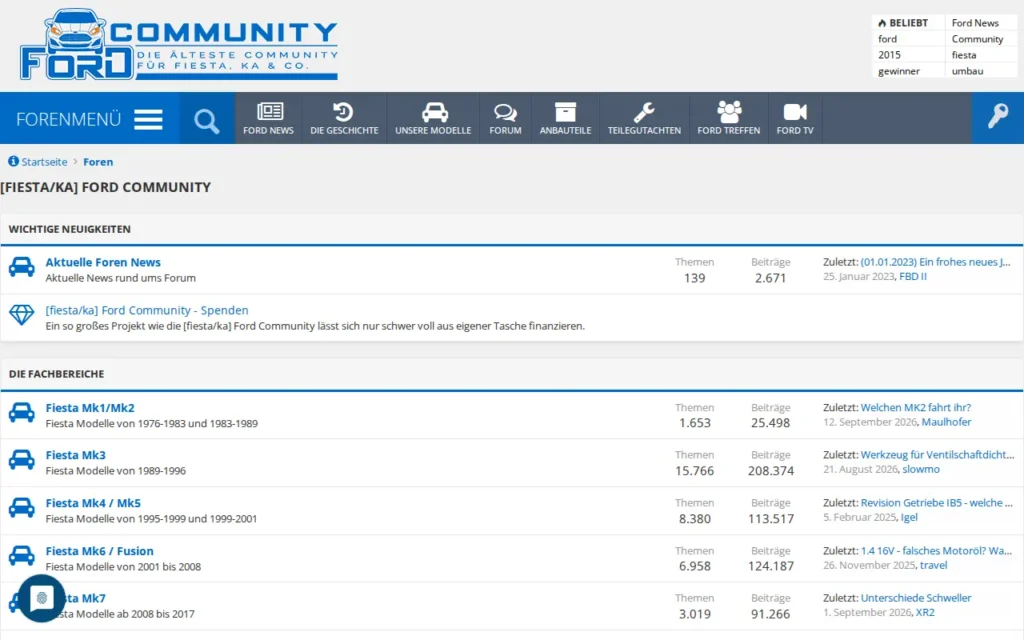Click popular tag ford
The height and width of the screenshot is (640, 1024).
pos(888,39)
